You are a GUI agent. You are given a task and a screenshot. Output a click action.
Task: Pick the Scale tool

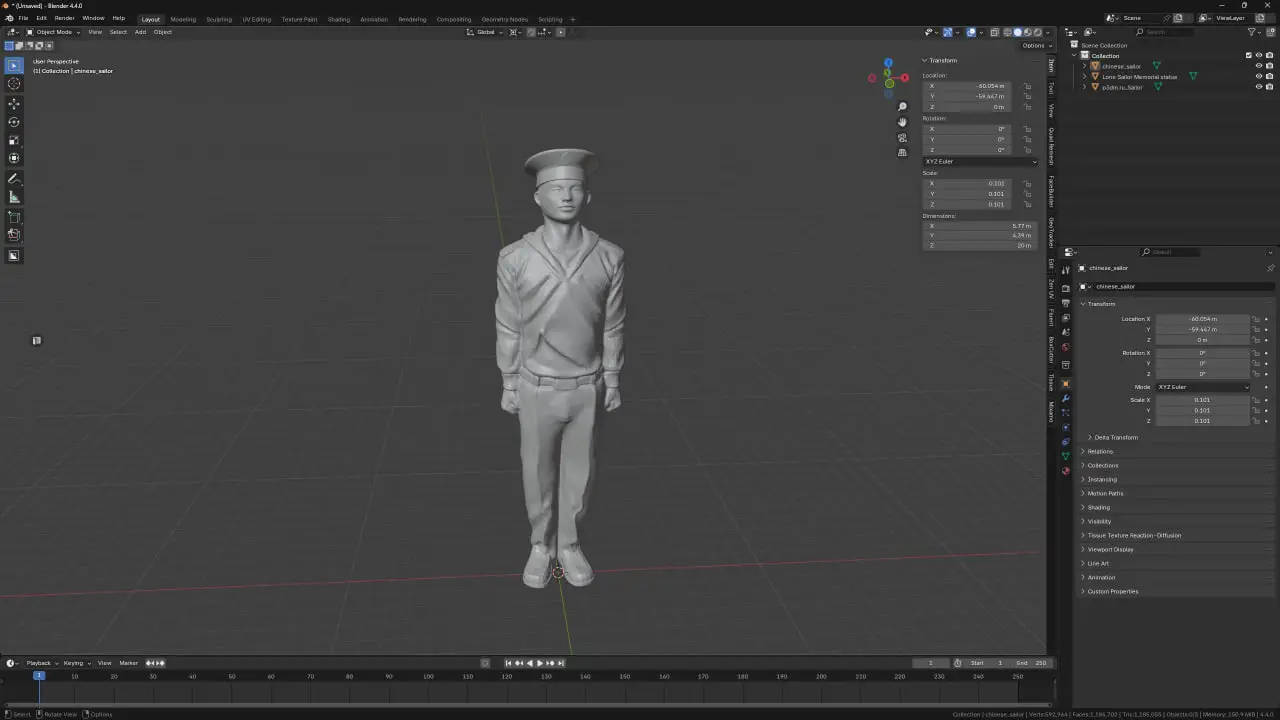[x=14, y=140]
